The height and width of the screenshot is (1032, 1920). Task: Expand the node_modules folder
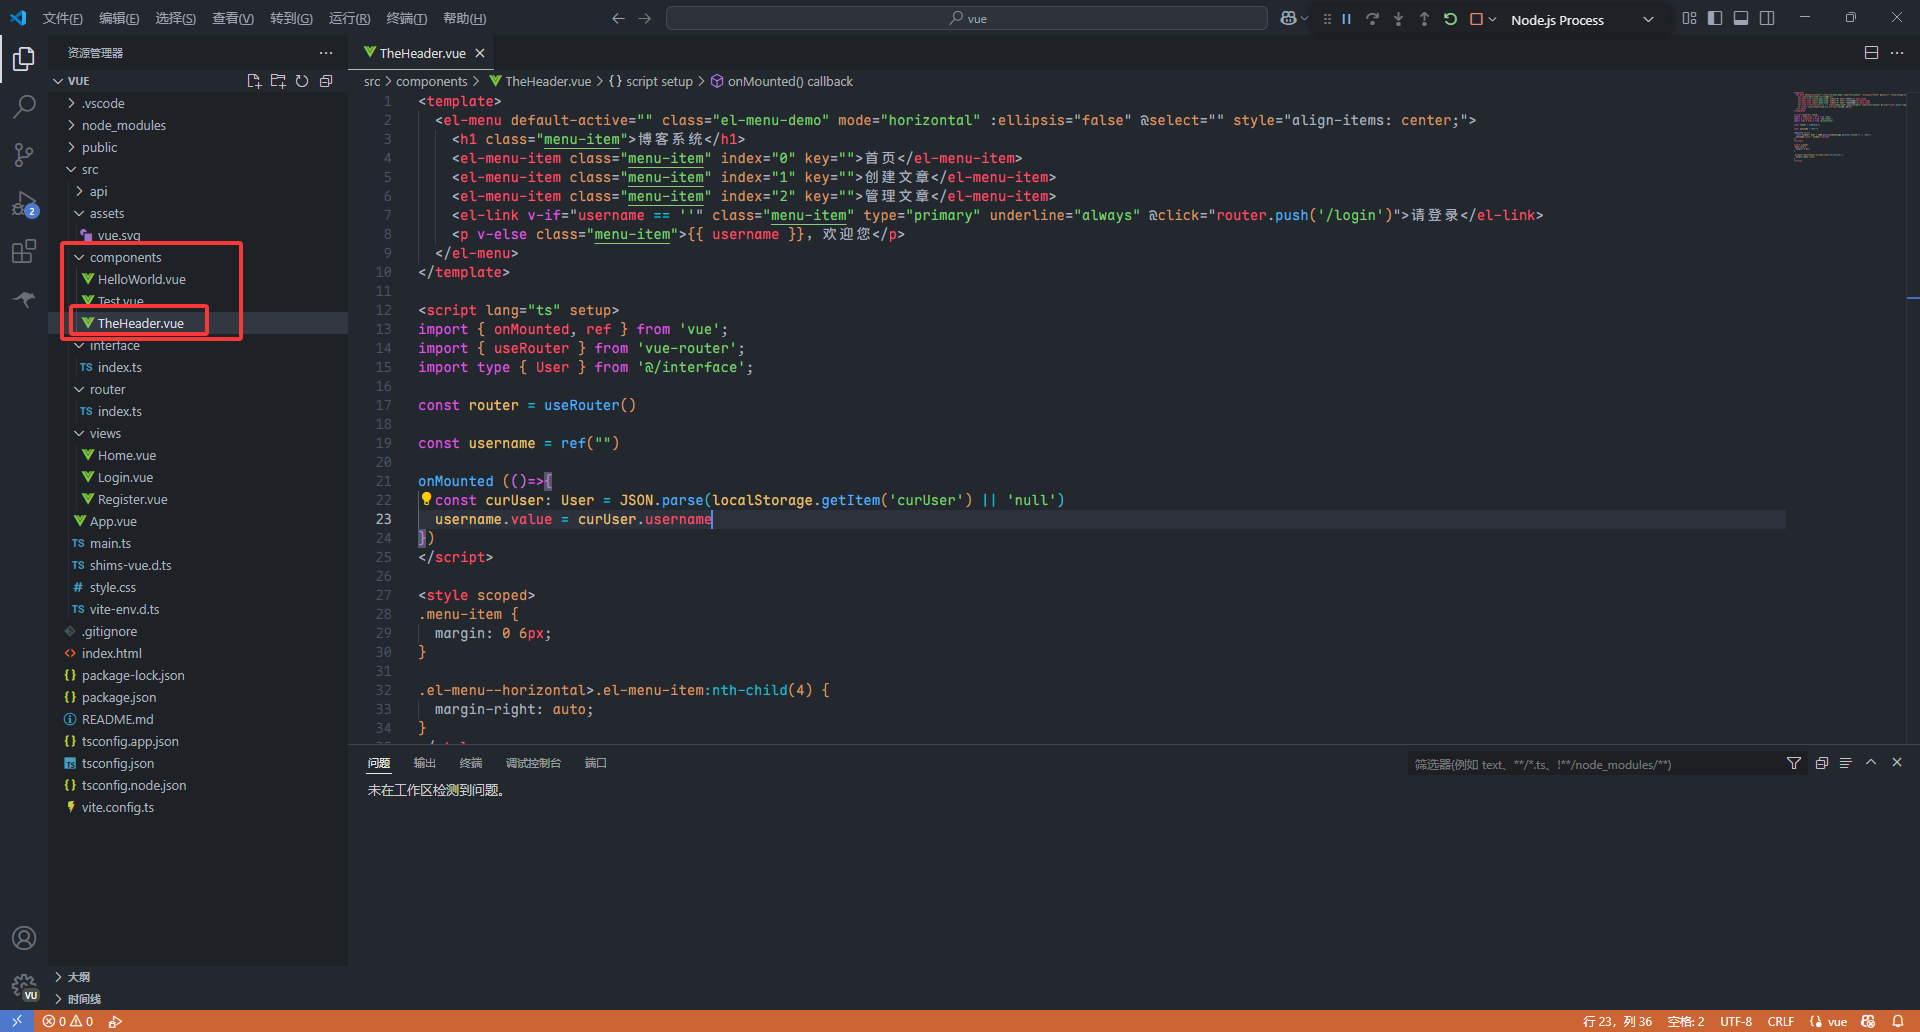123,125
